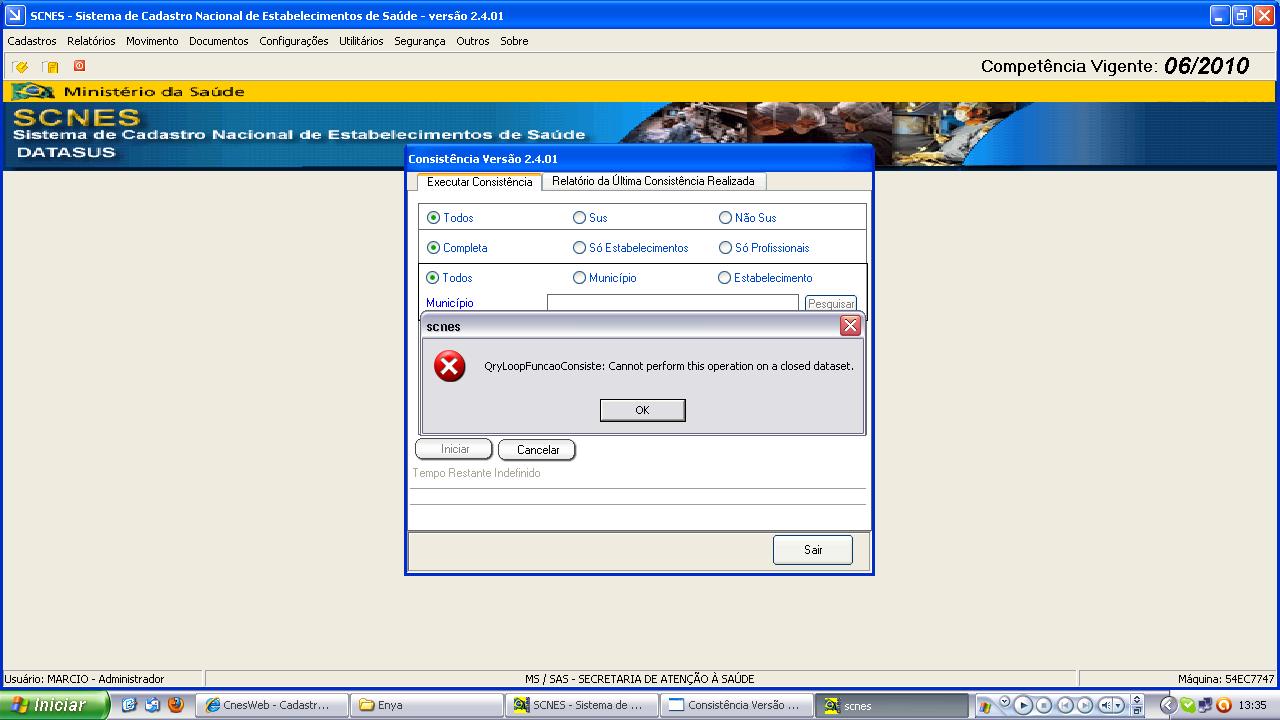1280x720 pixels.
Task: Switch to CnesWeb taskbar window
Action: coord(273,705)
